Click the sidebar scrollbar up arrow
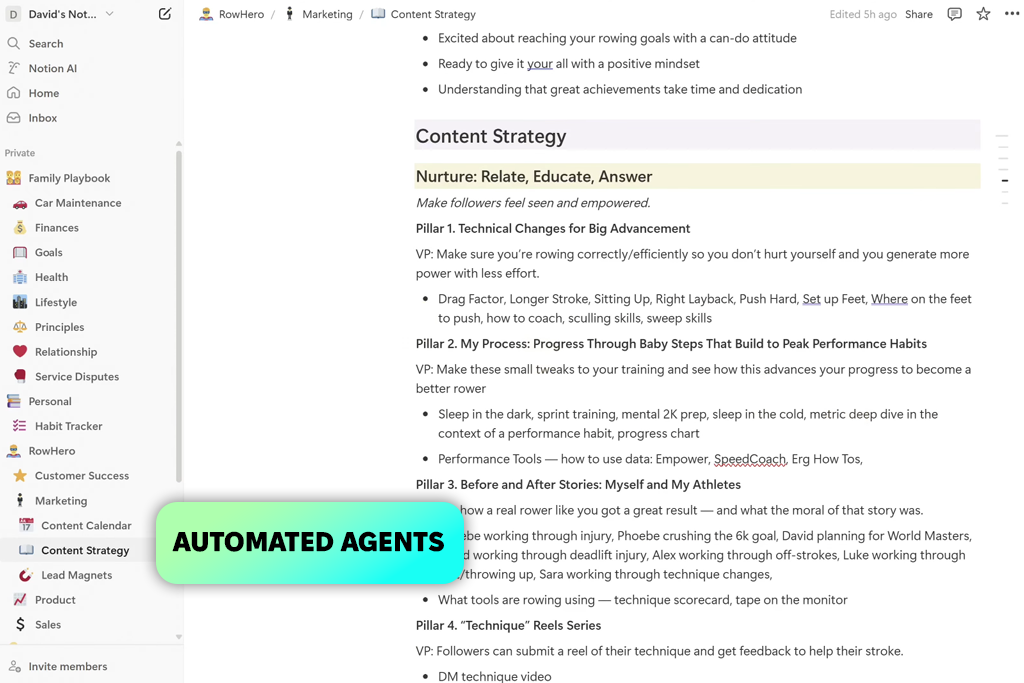1024x683 pixels. click(178, 144)
